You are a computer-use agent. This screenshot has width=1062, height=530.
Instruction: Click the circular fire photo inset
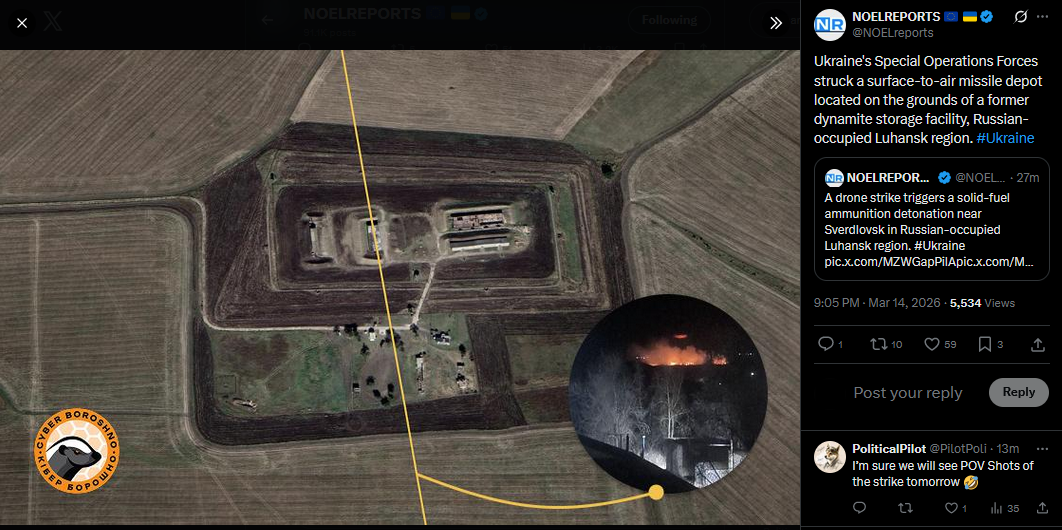point(667,393)
